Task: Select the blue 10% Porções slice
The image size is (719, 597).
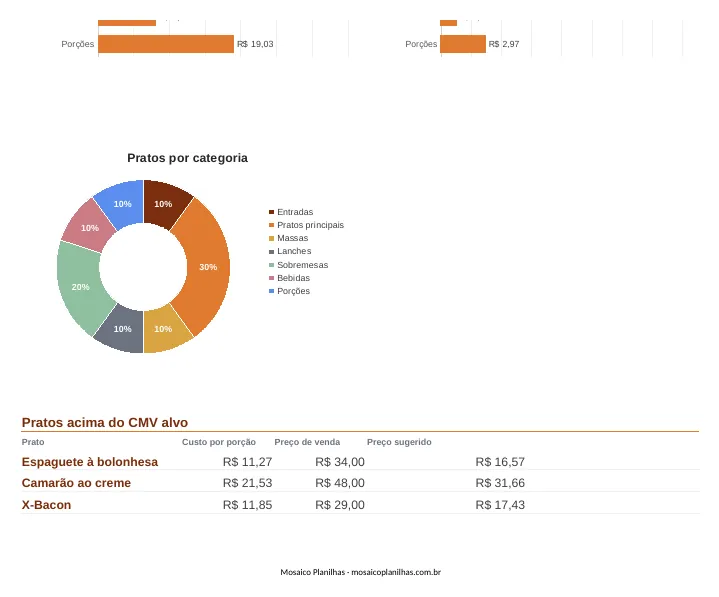Action: (122, 203)
